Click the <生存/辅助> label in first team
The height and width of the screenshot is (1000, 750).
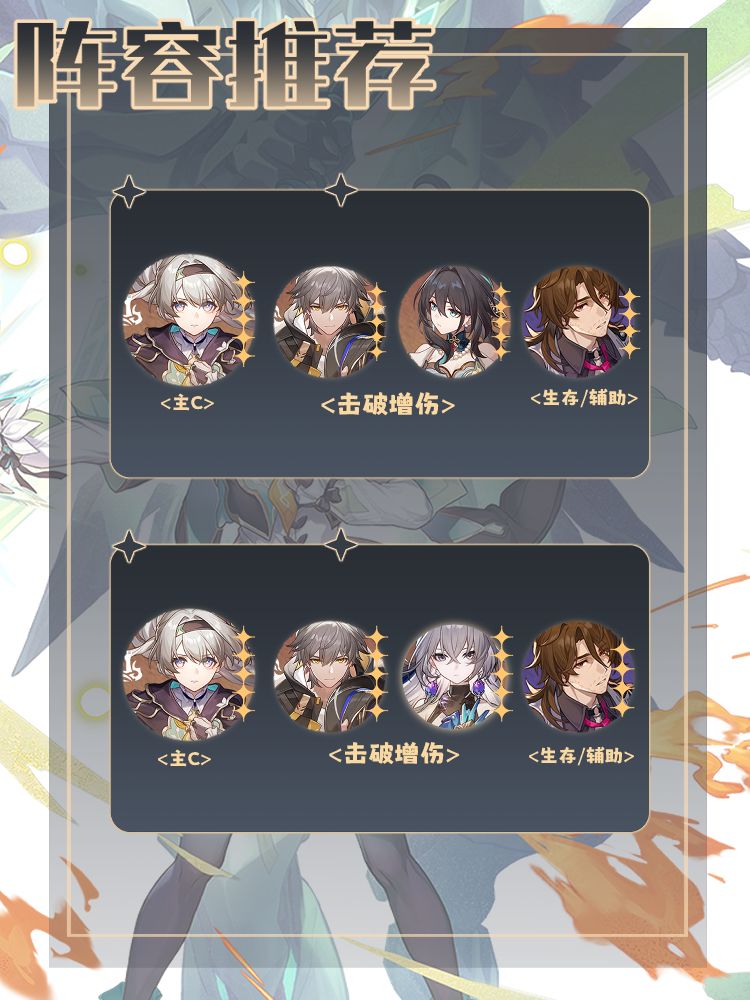tap(584, 399)
